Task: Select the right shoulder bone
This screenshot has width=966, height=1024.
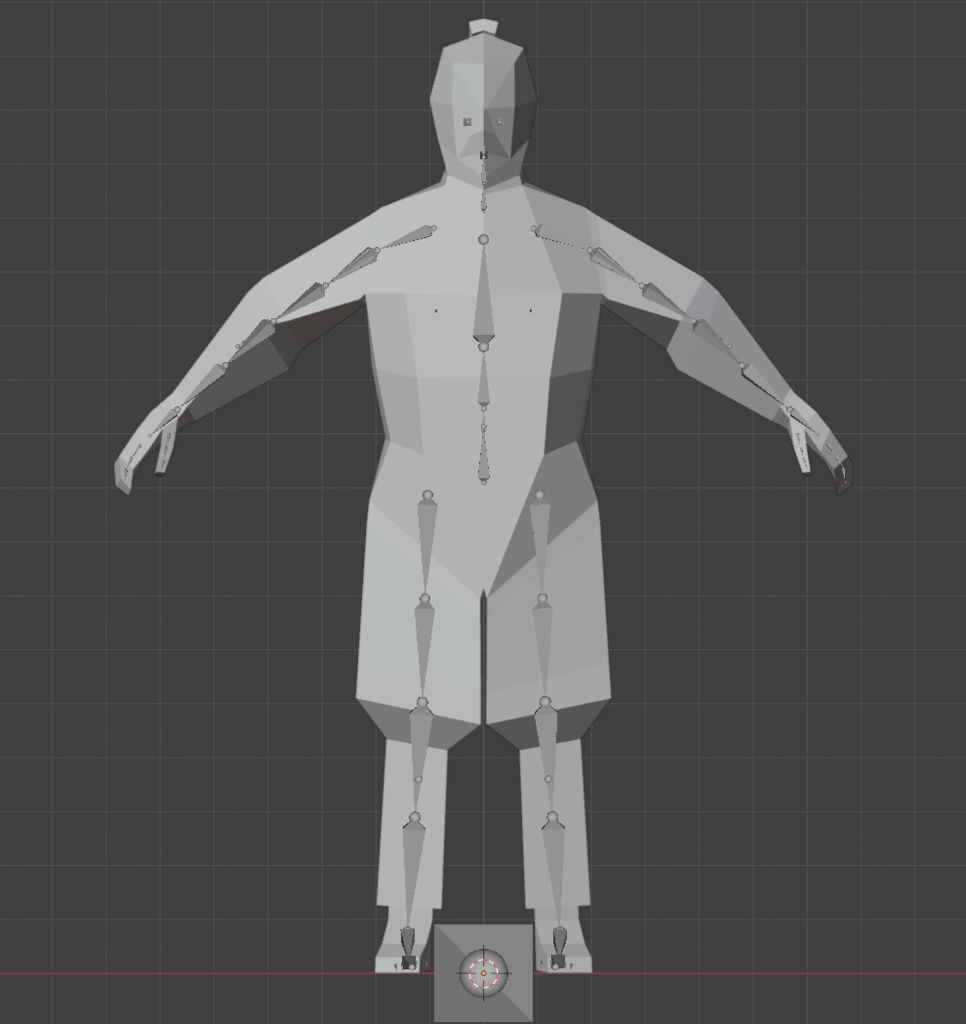Action: (550, 240)
